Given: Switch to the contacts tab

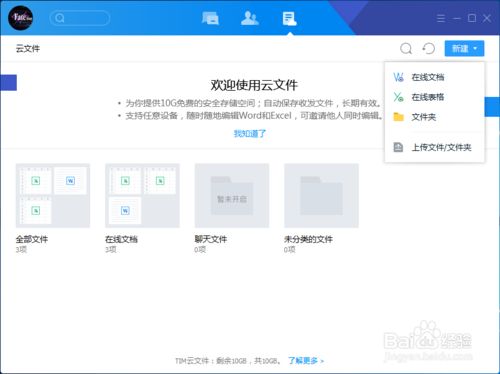Looking at the screenshot, I should (250, 18).
